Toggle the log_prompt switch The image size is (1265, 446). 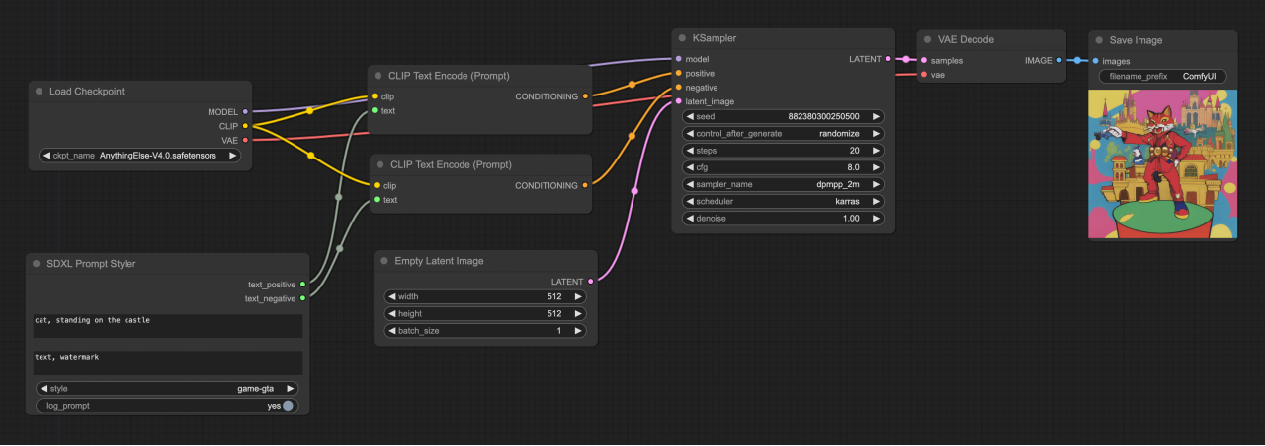click(288, 406)
